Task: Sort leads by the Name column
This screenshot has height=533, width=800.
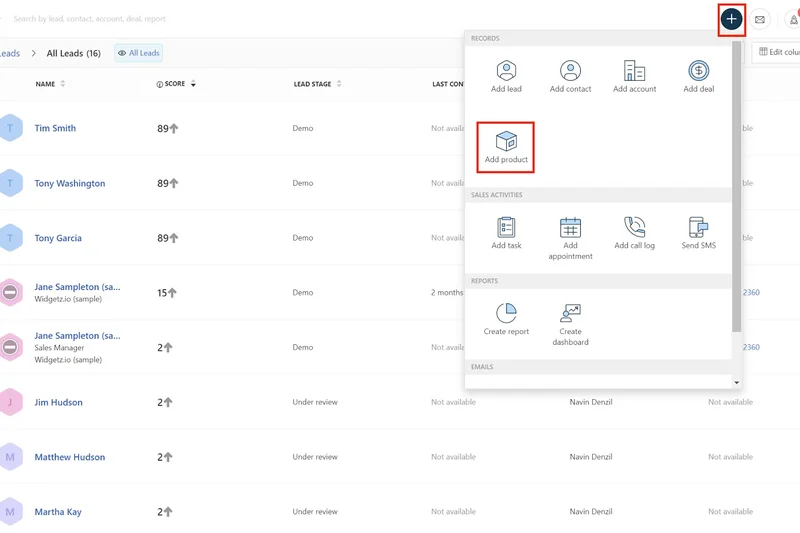Action: (63, 84)
